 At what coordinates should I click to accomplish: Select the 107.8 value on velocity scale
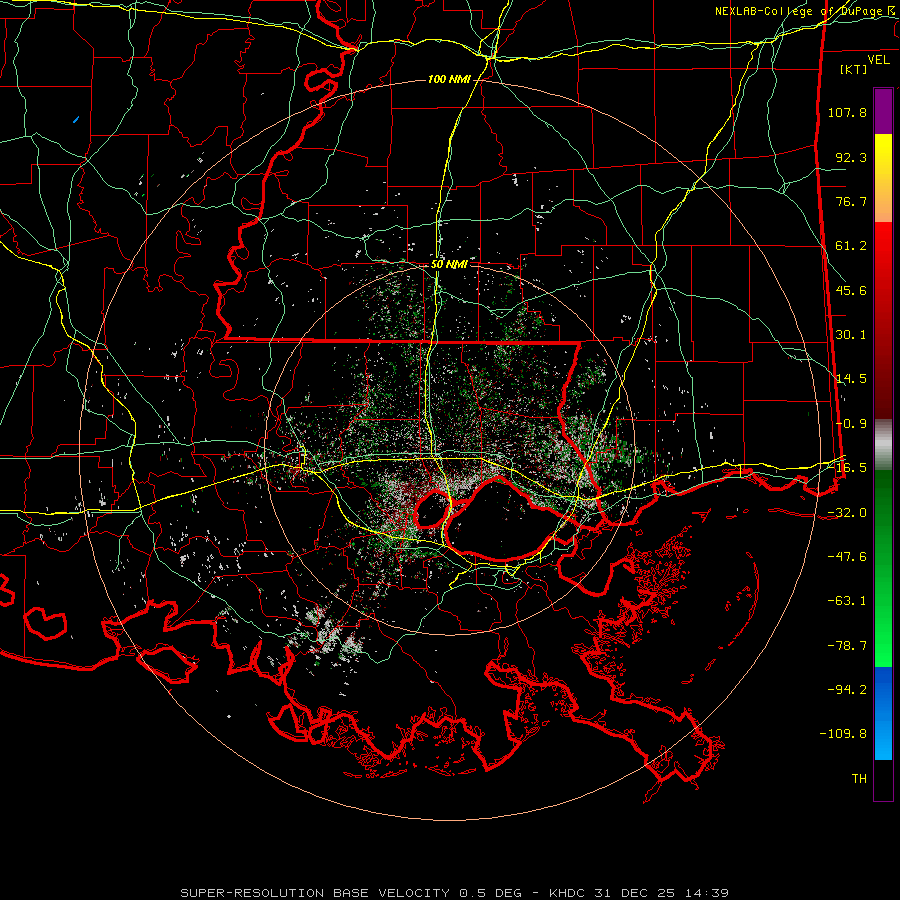847,112
